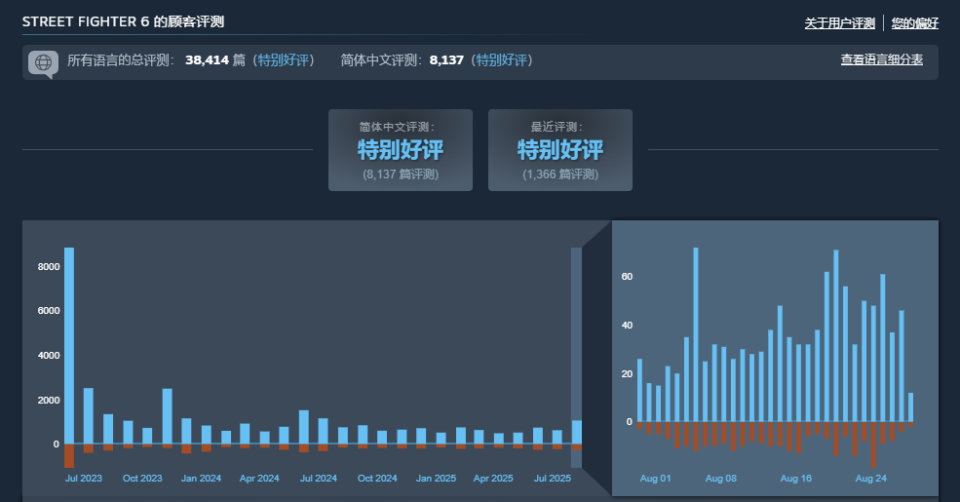The height and width of the screenshot is (502, 960).
Task: Click the globe language speech-bubble icon
Action: (43, 63)
